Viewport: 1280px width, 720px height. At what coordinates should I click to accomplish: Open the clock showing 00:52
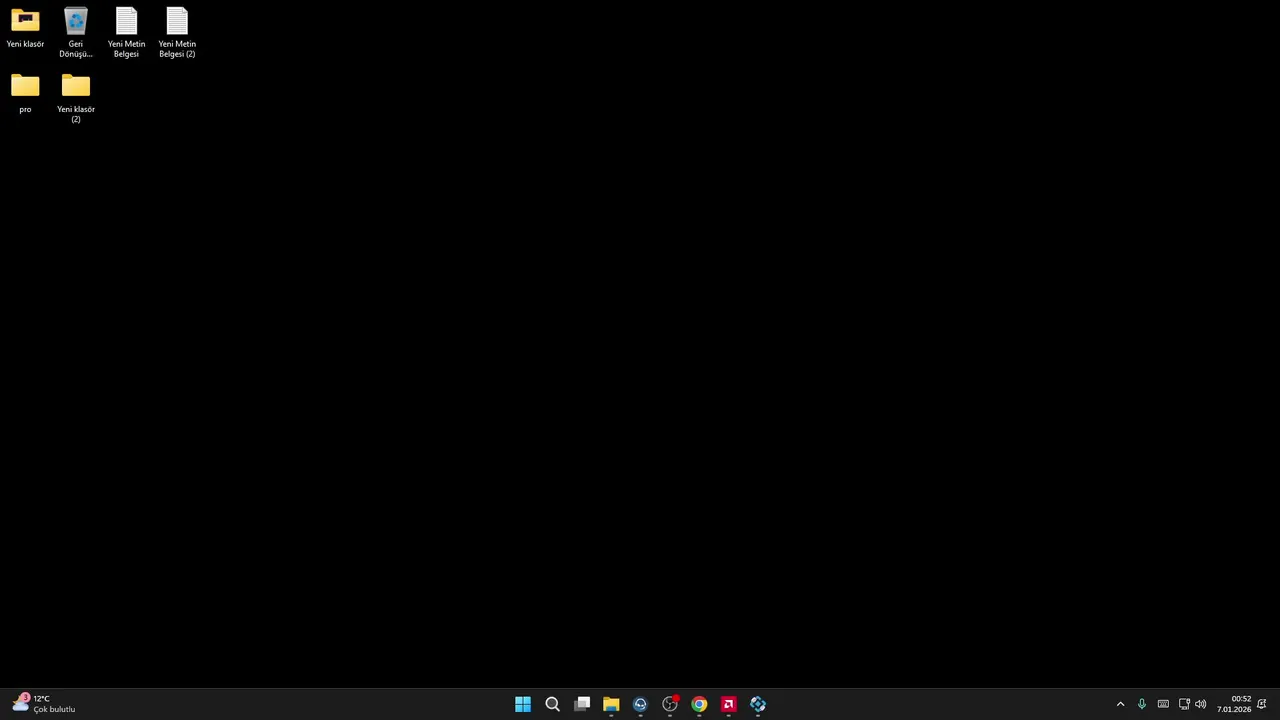[x=1234, y=704]
